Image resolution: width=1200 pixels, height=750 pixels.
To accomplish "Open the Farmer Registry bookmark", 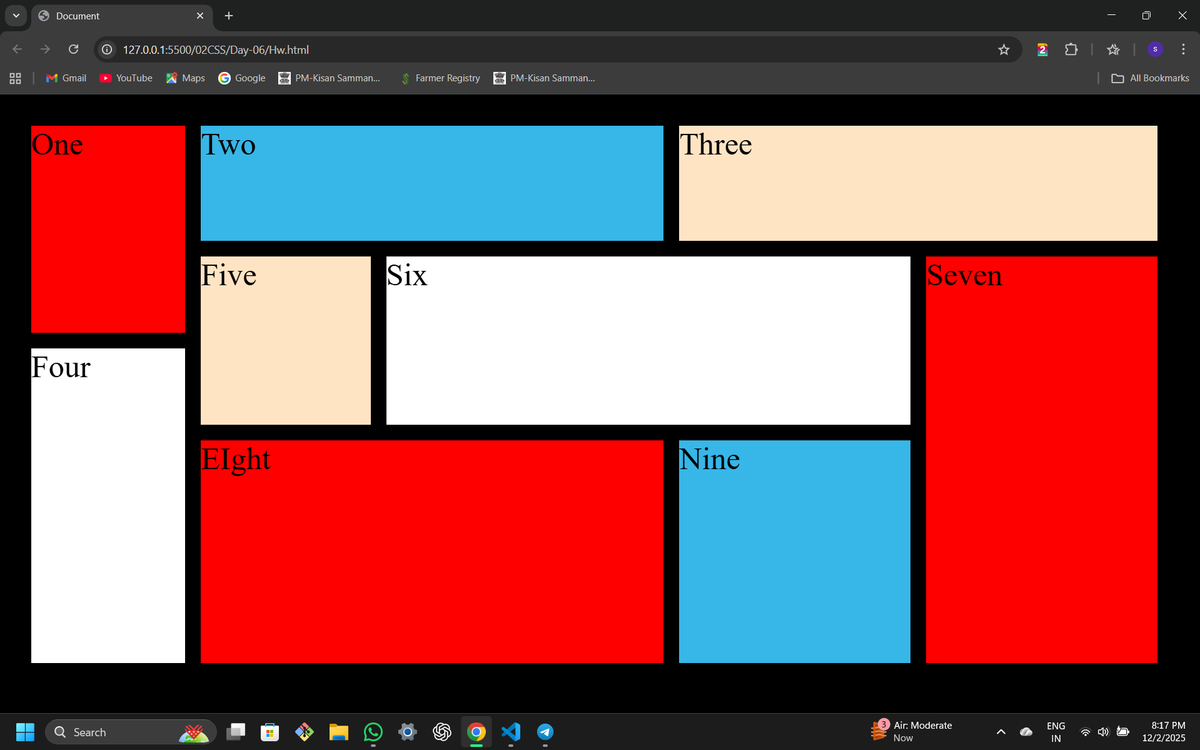I will tap(440, 78).
